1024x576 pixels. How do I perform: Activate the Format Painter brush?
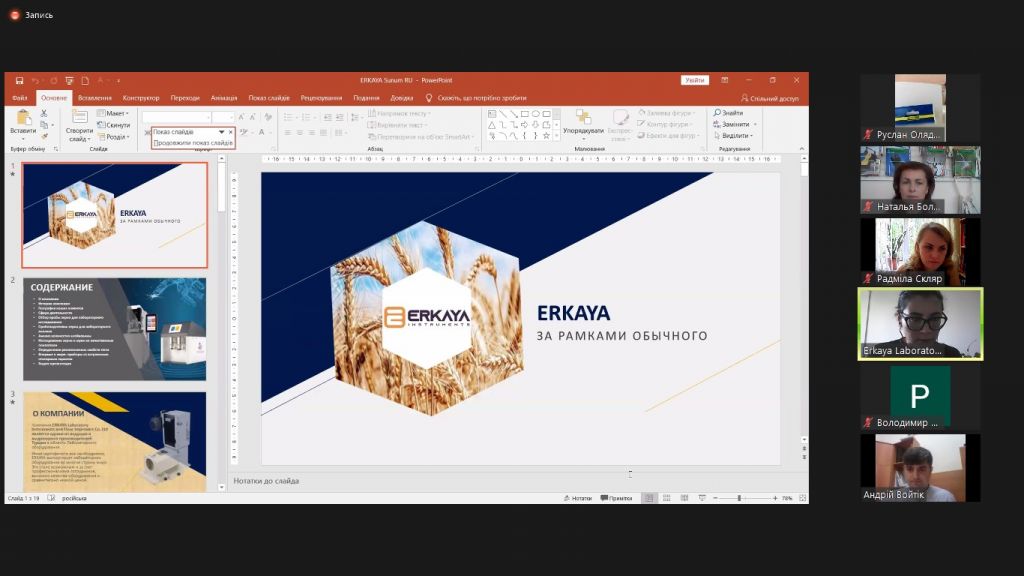[x=44, y=136]
